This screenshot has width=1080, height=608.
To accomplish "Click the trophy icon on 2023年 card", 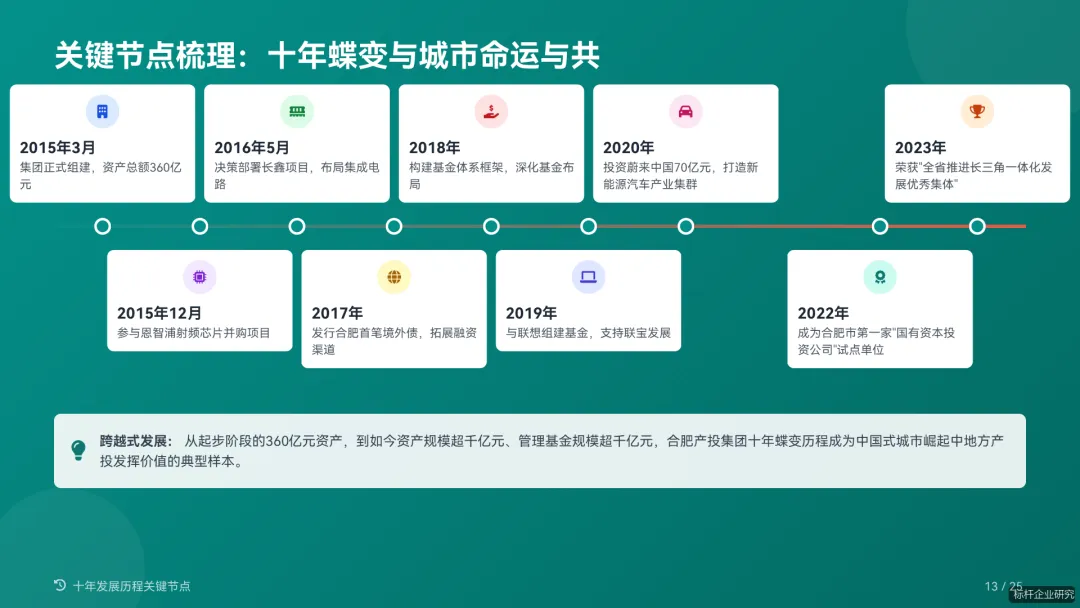I will (x=977, y=112).
